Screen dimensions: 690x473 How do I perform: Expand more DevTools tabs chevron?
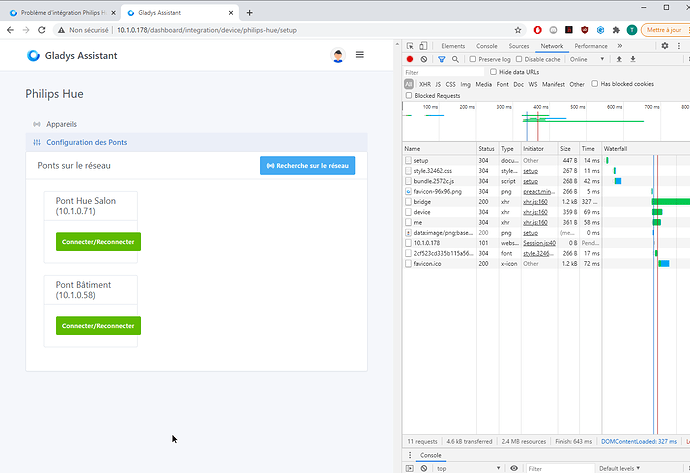tap(620, 46)
